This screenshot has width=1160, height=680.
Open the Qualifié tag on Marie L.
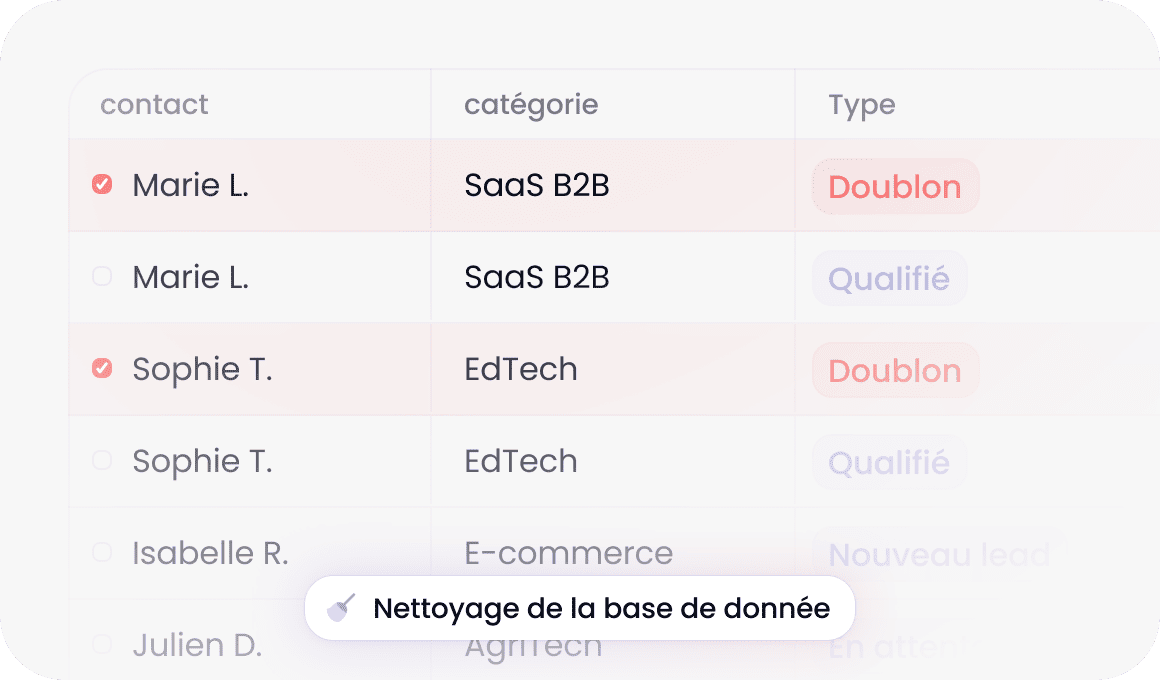[x=889, y=278]
